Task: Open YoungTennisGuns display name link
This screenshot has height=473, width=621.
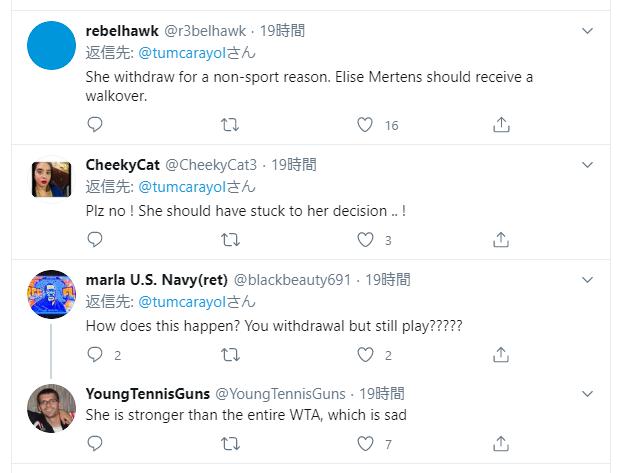Action: pyautogui.click(x=146, y=393)
